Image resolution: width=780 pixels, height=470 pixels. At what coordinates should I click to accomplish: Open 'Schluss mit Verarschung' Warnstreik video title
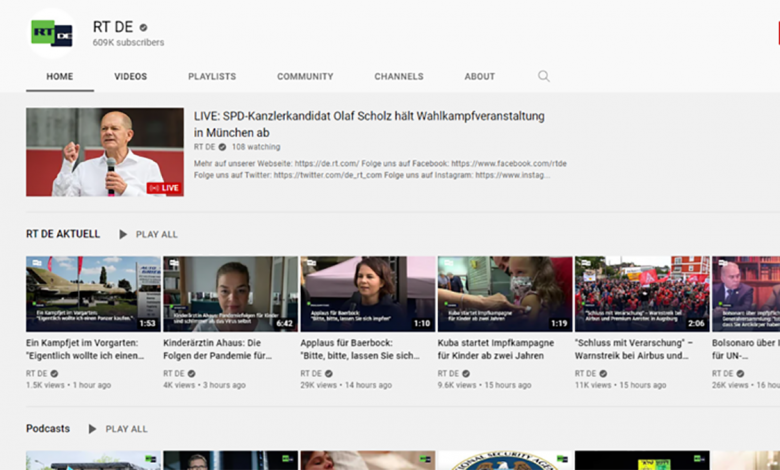[x=633, y=349]
